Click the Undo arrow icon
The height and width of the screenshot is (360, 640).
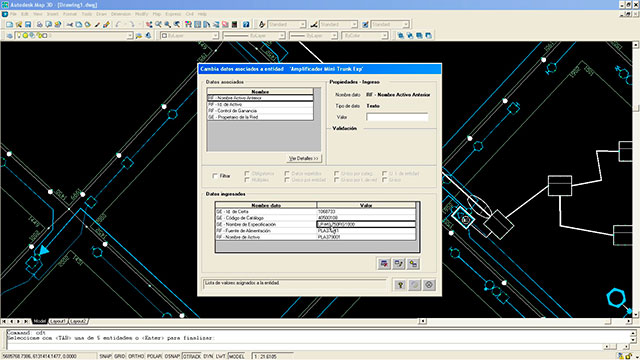118,24
